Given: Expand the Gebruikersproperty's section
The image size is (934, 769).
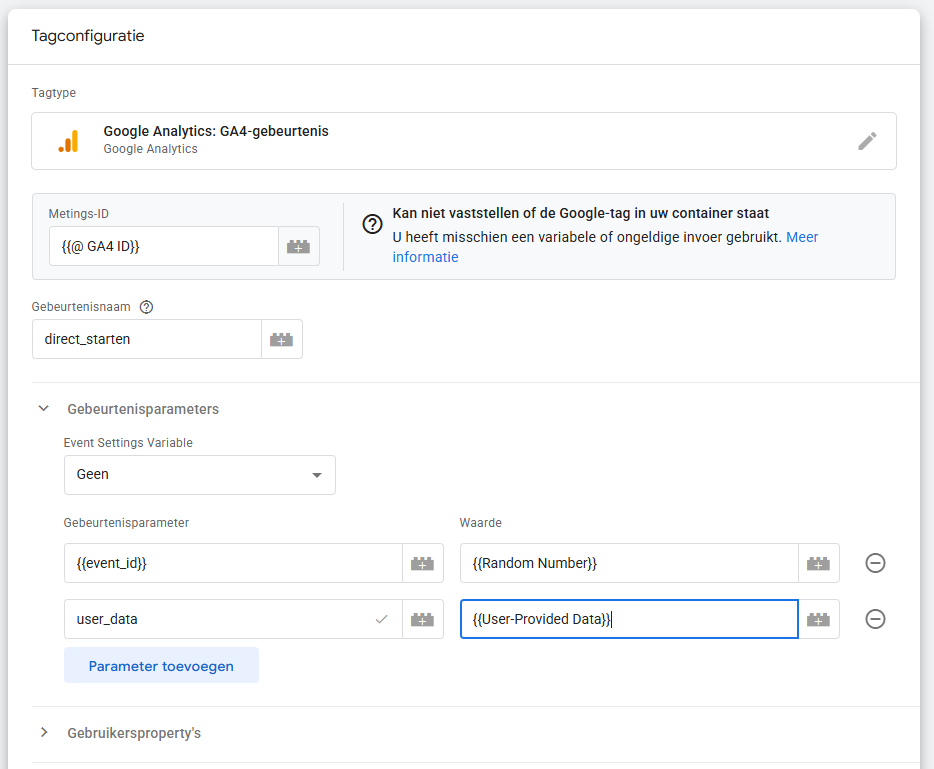Looking at the screenshot, I should (43, 733).
